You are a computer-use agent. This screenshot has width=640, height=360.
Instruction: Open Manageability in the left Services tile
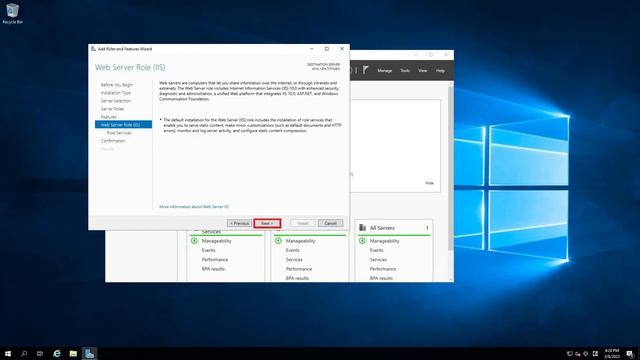[x=216, y=241]
